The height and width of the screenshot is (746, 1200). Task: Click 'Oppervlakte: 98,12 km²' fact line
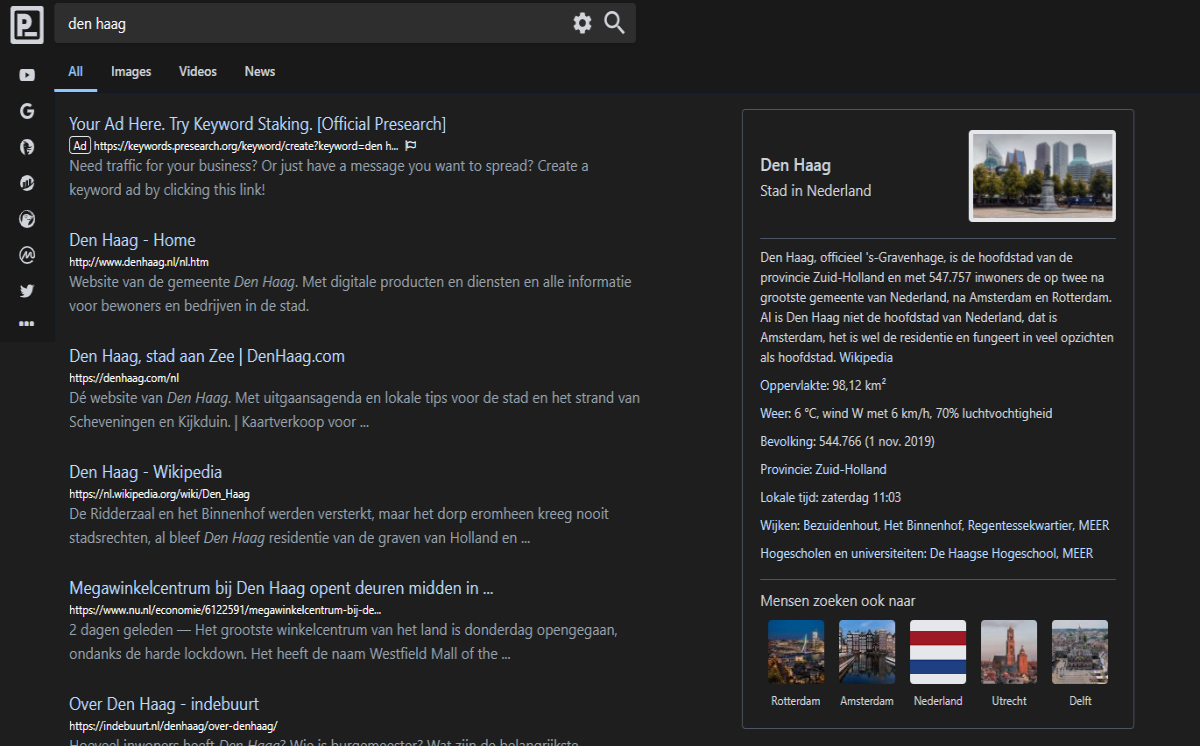tap(824, 385)
